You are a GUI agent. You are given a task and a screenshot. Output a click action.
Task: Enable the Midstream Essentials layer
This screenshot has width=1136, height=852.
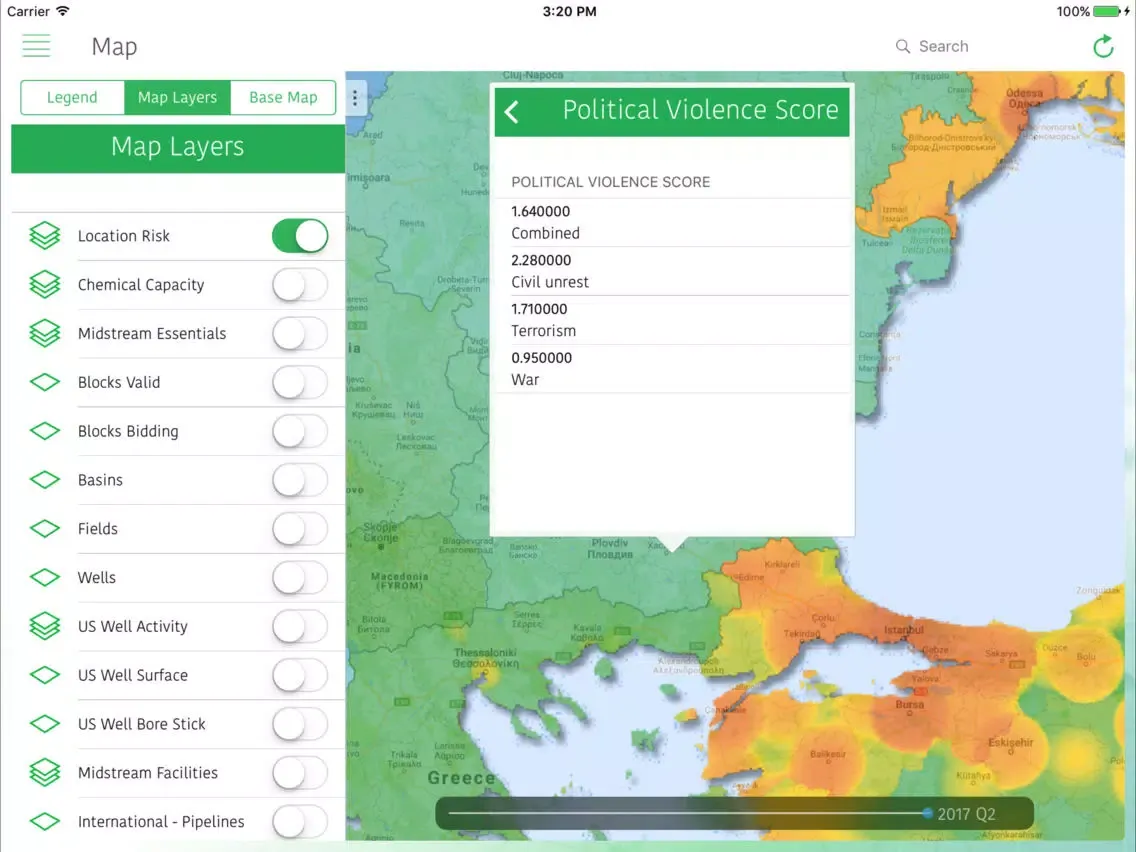coord(300,333)
